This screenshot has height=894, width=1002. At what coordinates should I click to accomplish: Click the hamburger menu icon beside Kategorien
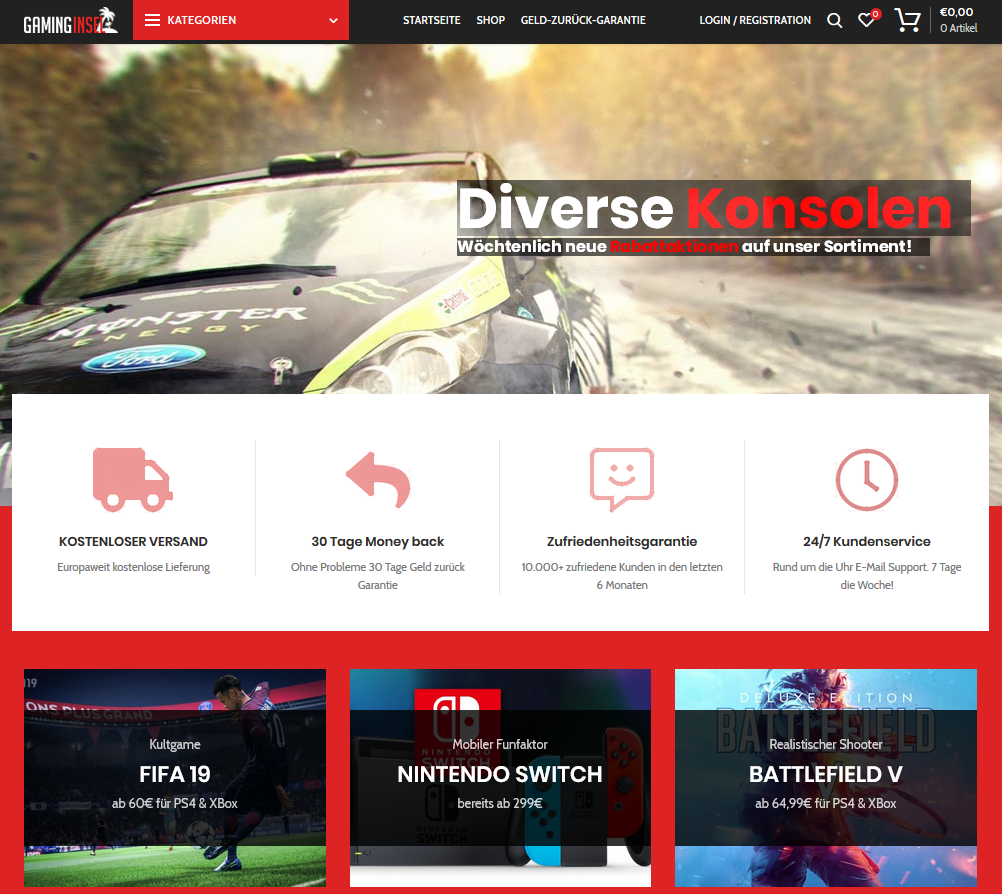click(152, 20)
